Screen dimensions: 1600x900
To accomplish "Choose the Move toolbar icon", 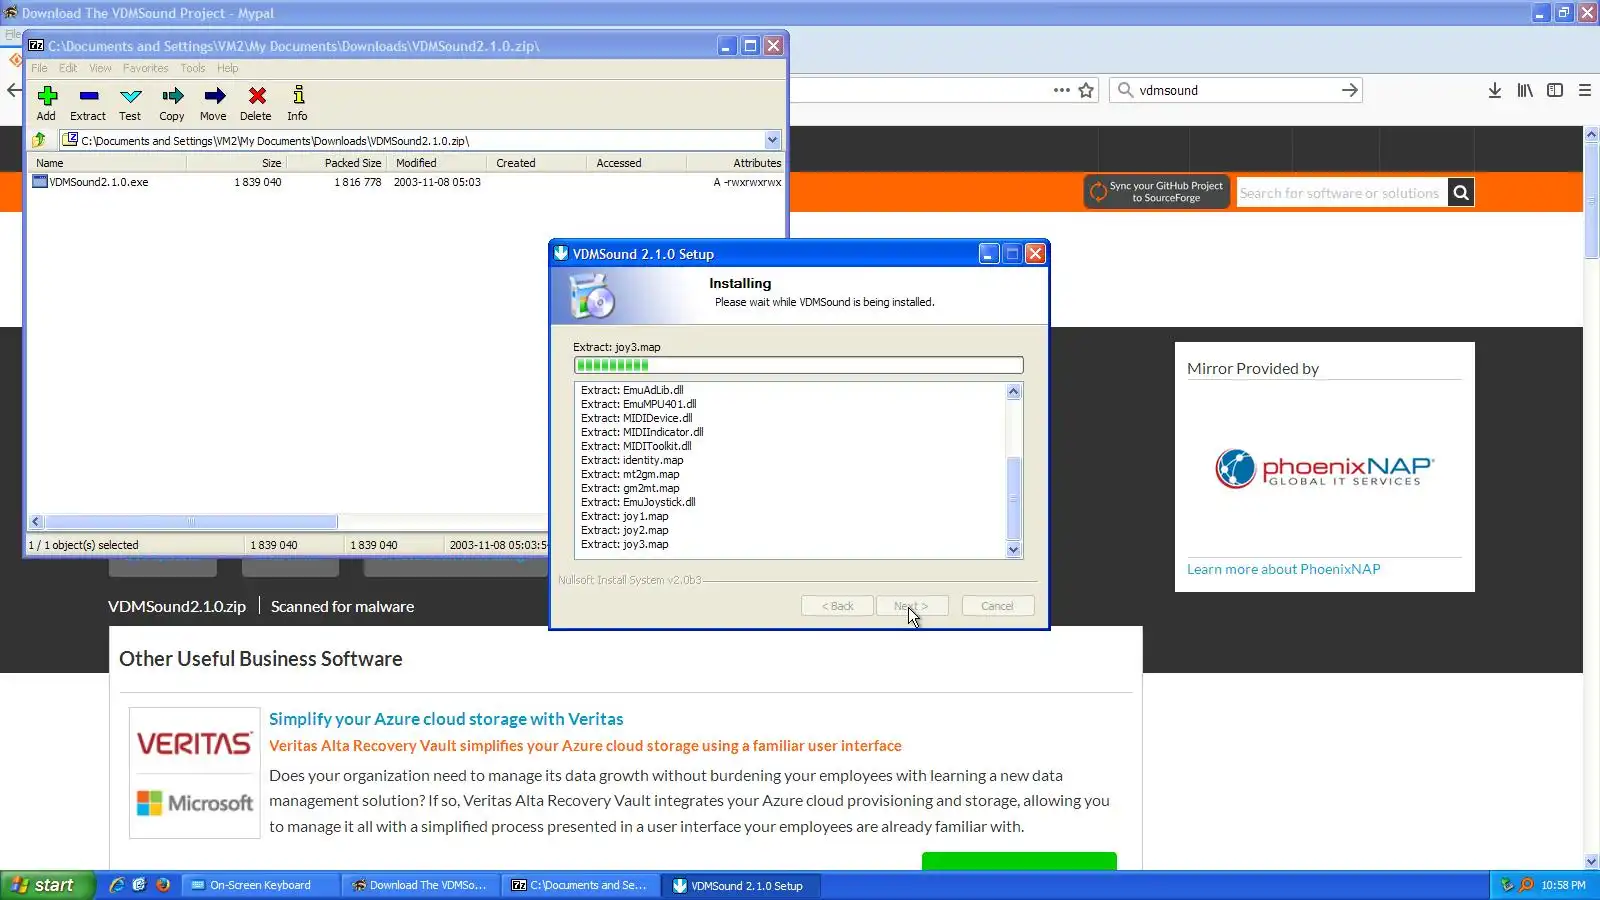I will (x=214, y=96).
